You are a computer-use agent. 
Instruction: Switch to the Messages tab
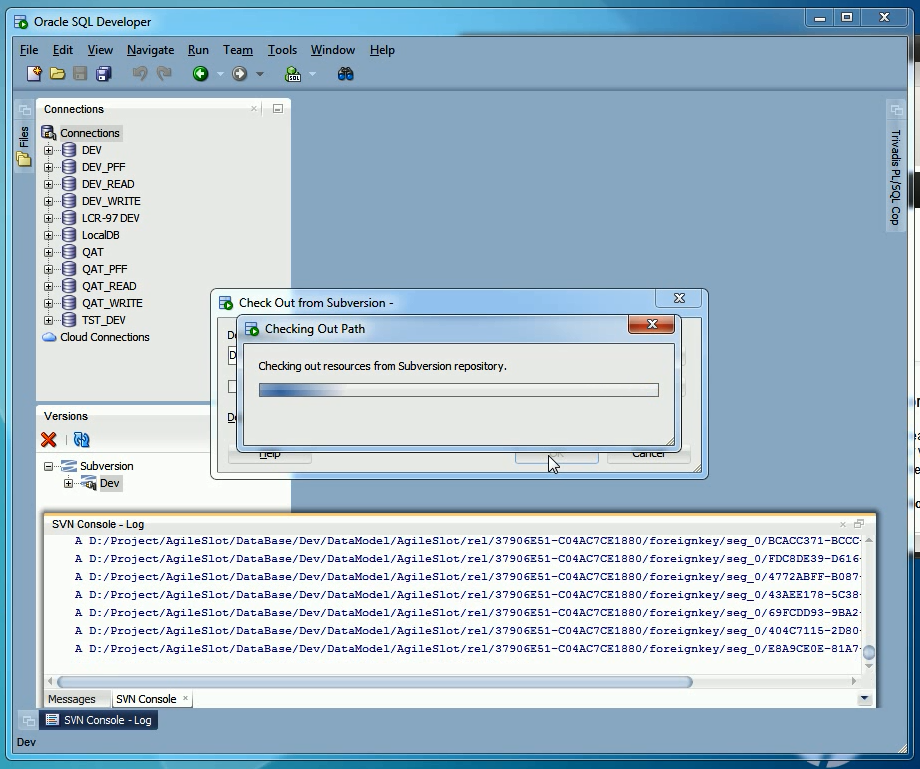tap(72, 699)
